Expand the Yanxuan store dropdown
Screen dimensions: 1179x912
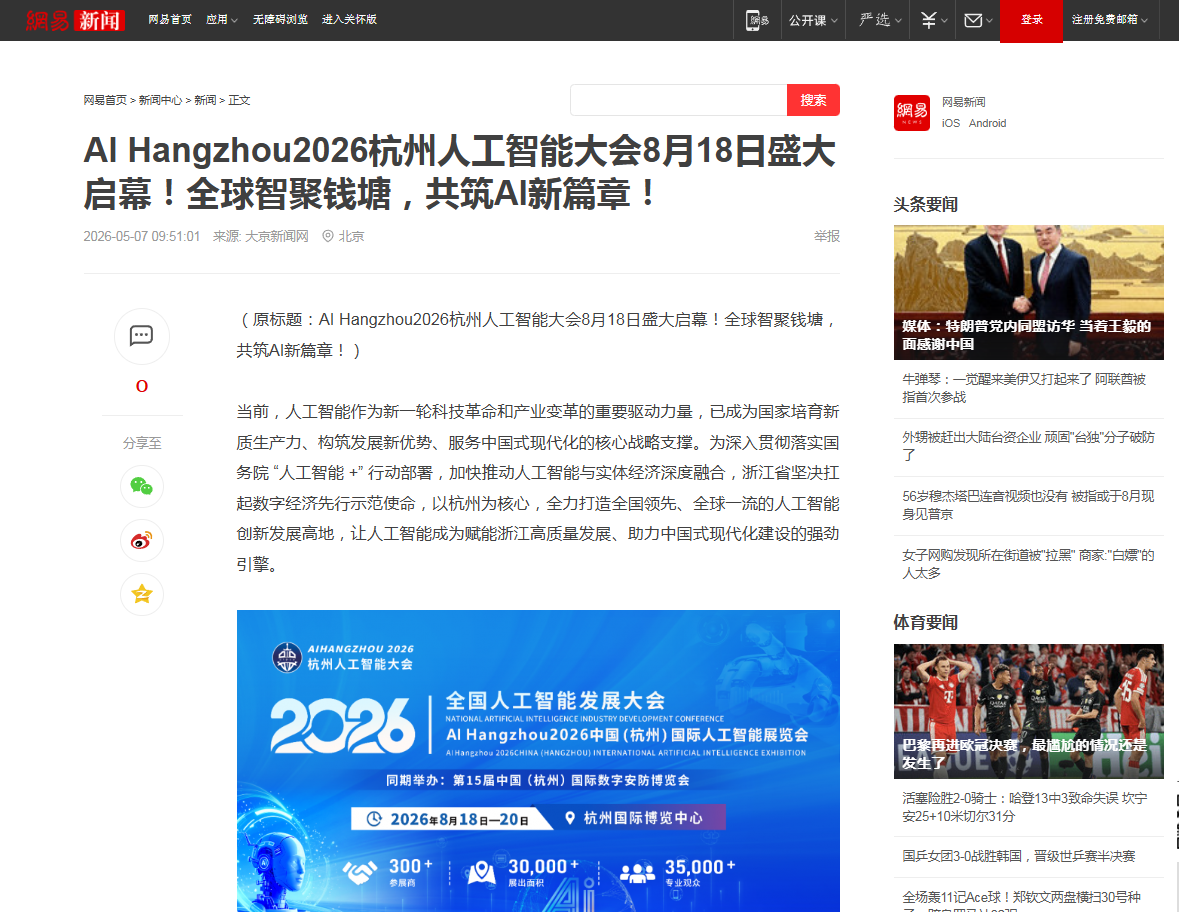point(880,20)
